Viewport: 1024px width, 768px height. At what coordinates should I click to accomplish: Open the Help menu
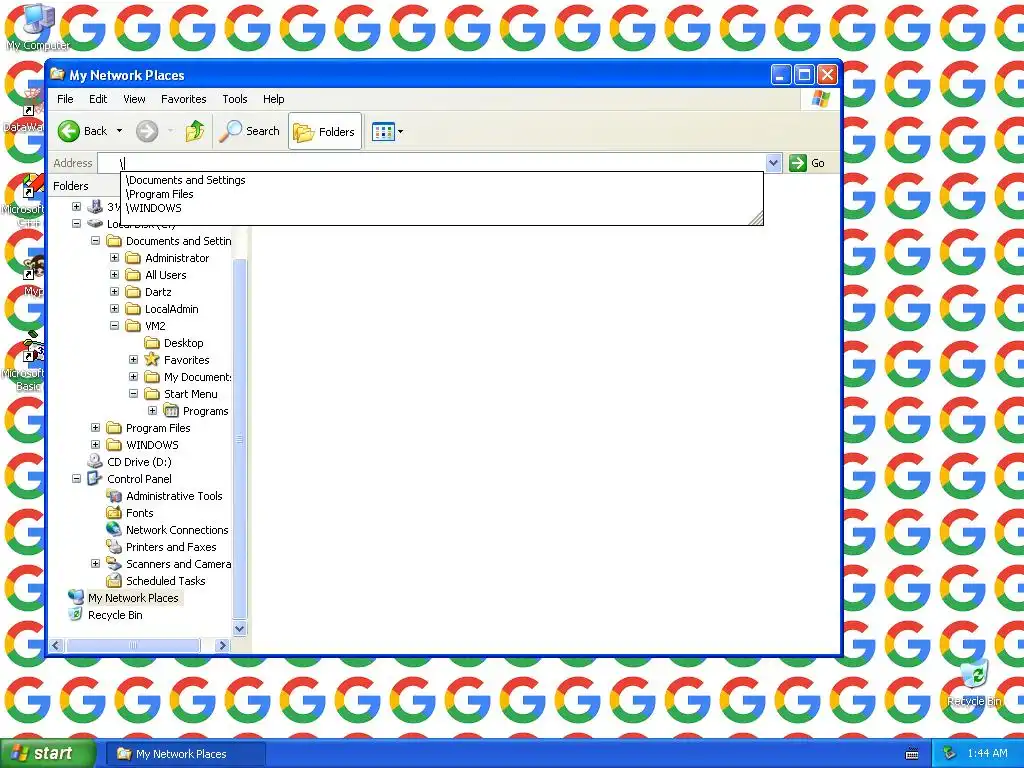pos(274,99)
